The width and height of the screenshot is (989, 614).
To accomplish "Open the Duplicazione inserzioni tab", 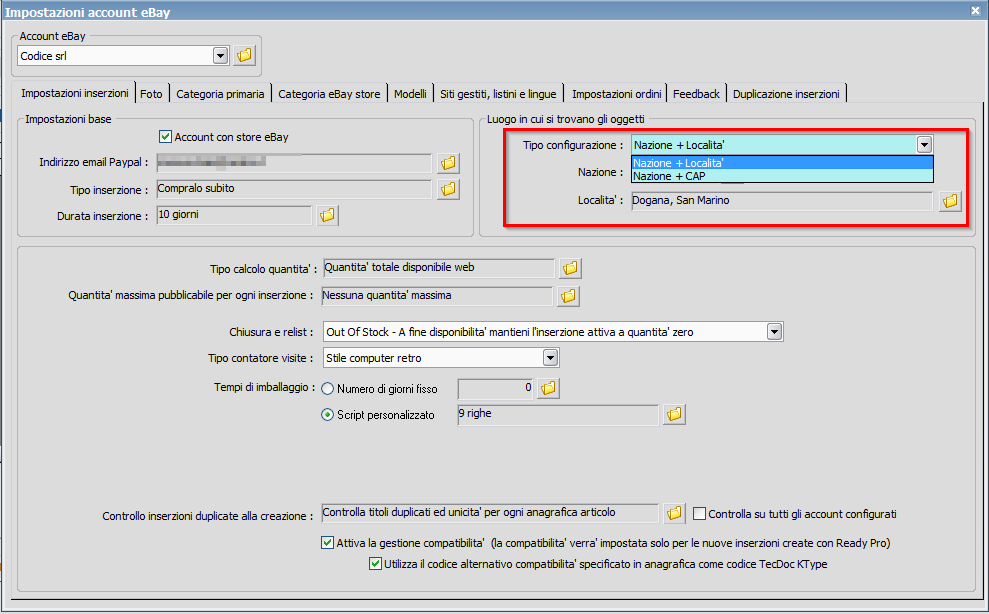I will 786,94.
